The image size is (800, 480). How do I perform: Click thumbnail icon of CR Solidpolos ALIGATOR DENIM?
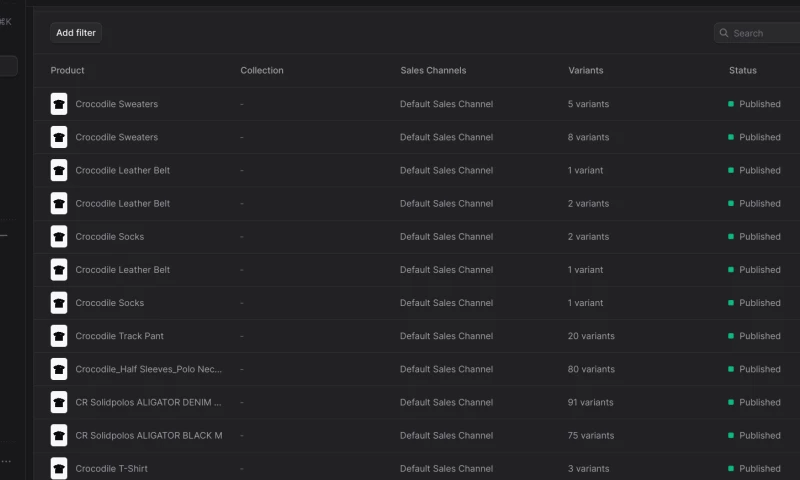click(x=59, y=402)
